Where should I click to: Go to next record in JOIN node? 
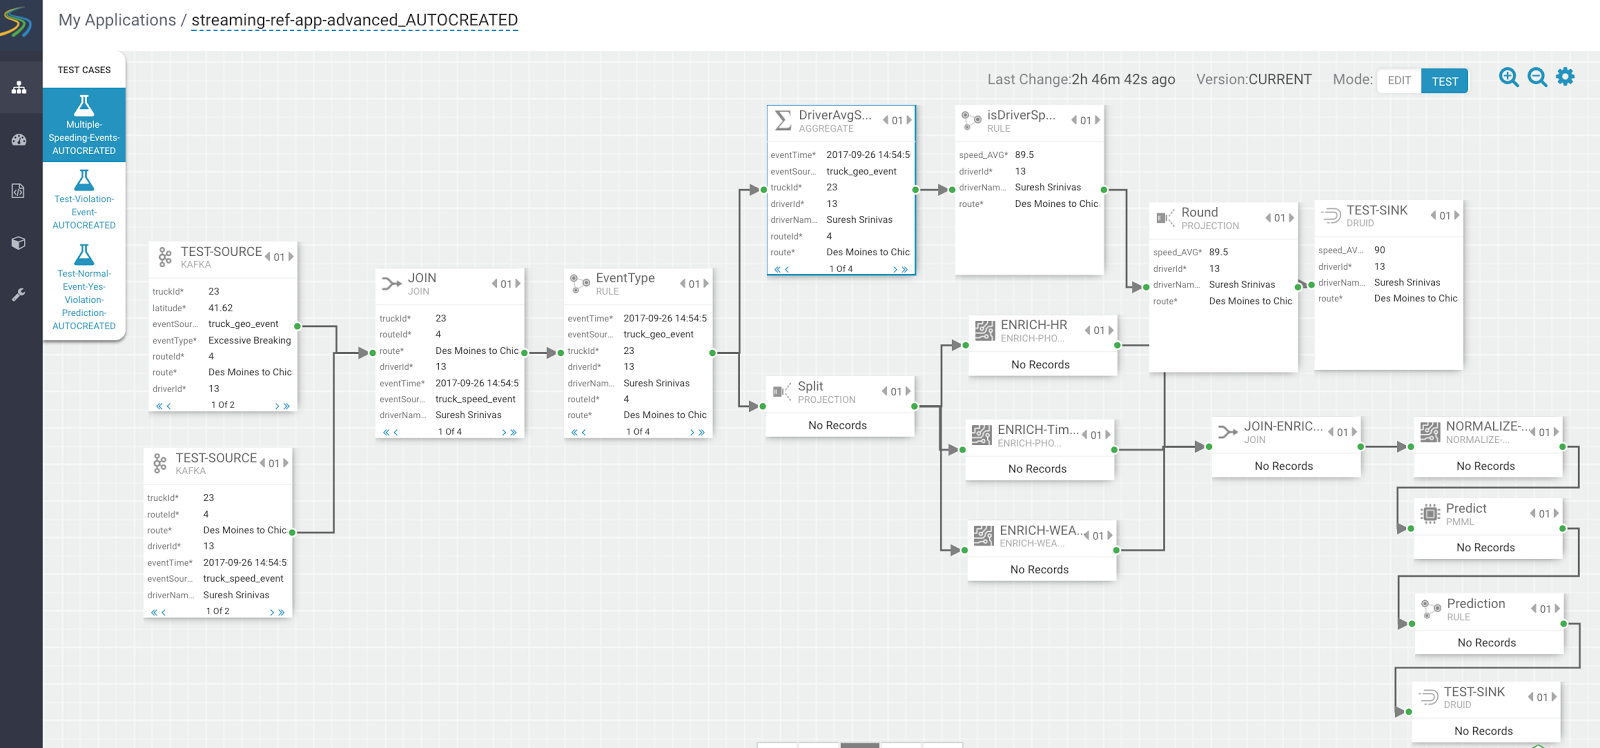click(x=504, y=432)
